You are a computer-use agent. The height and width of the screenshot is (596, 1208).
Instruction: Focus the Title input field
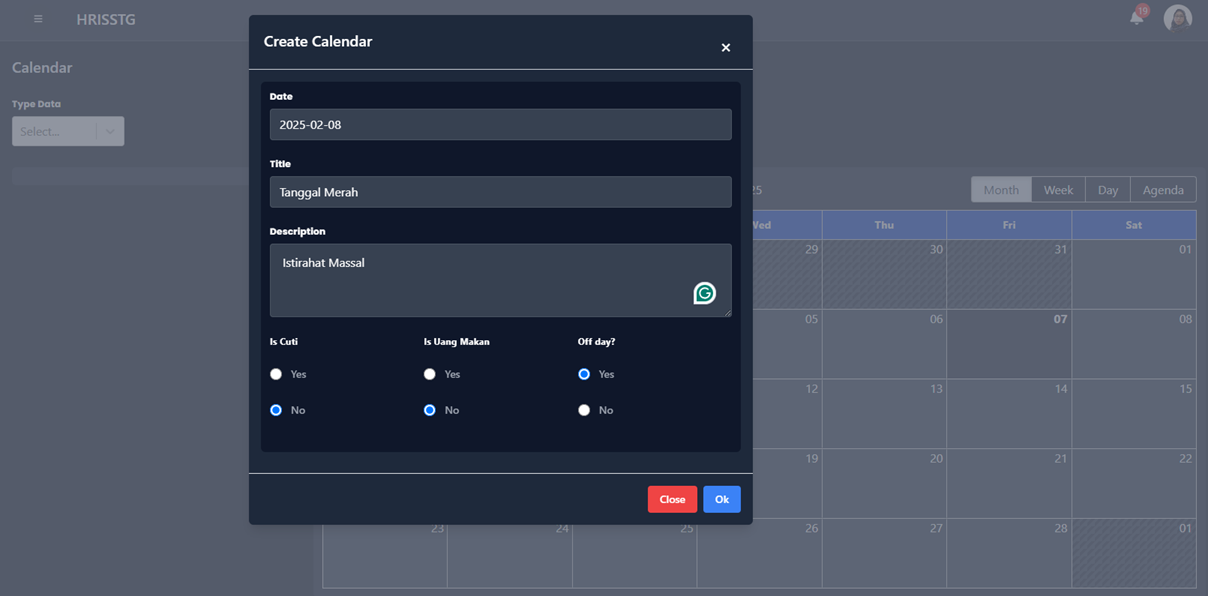(500, 192)
